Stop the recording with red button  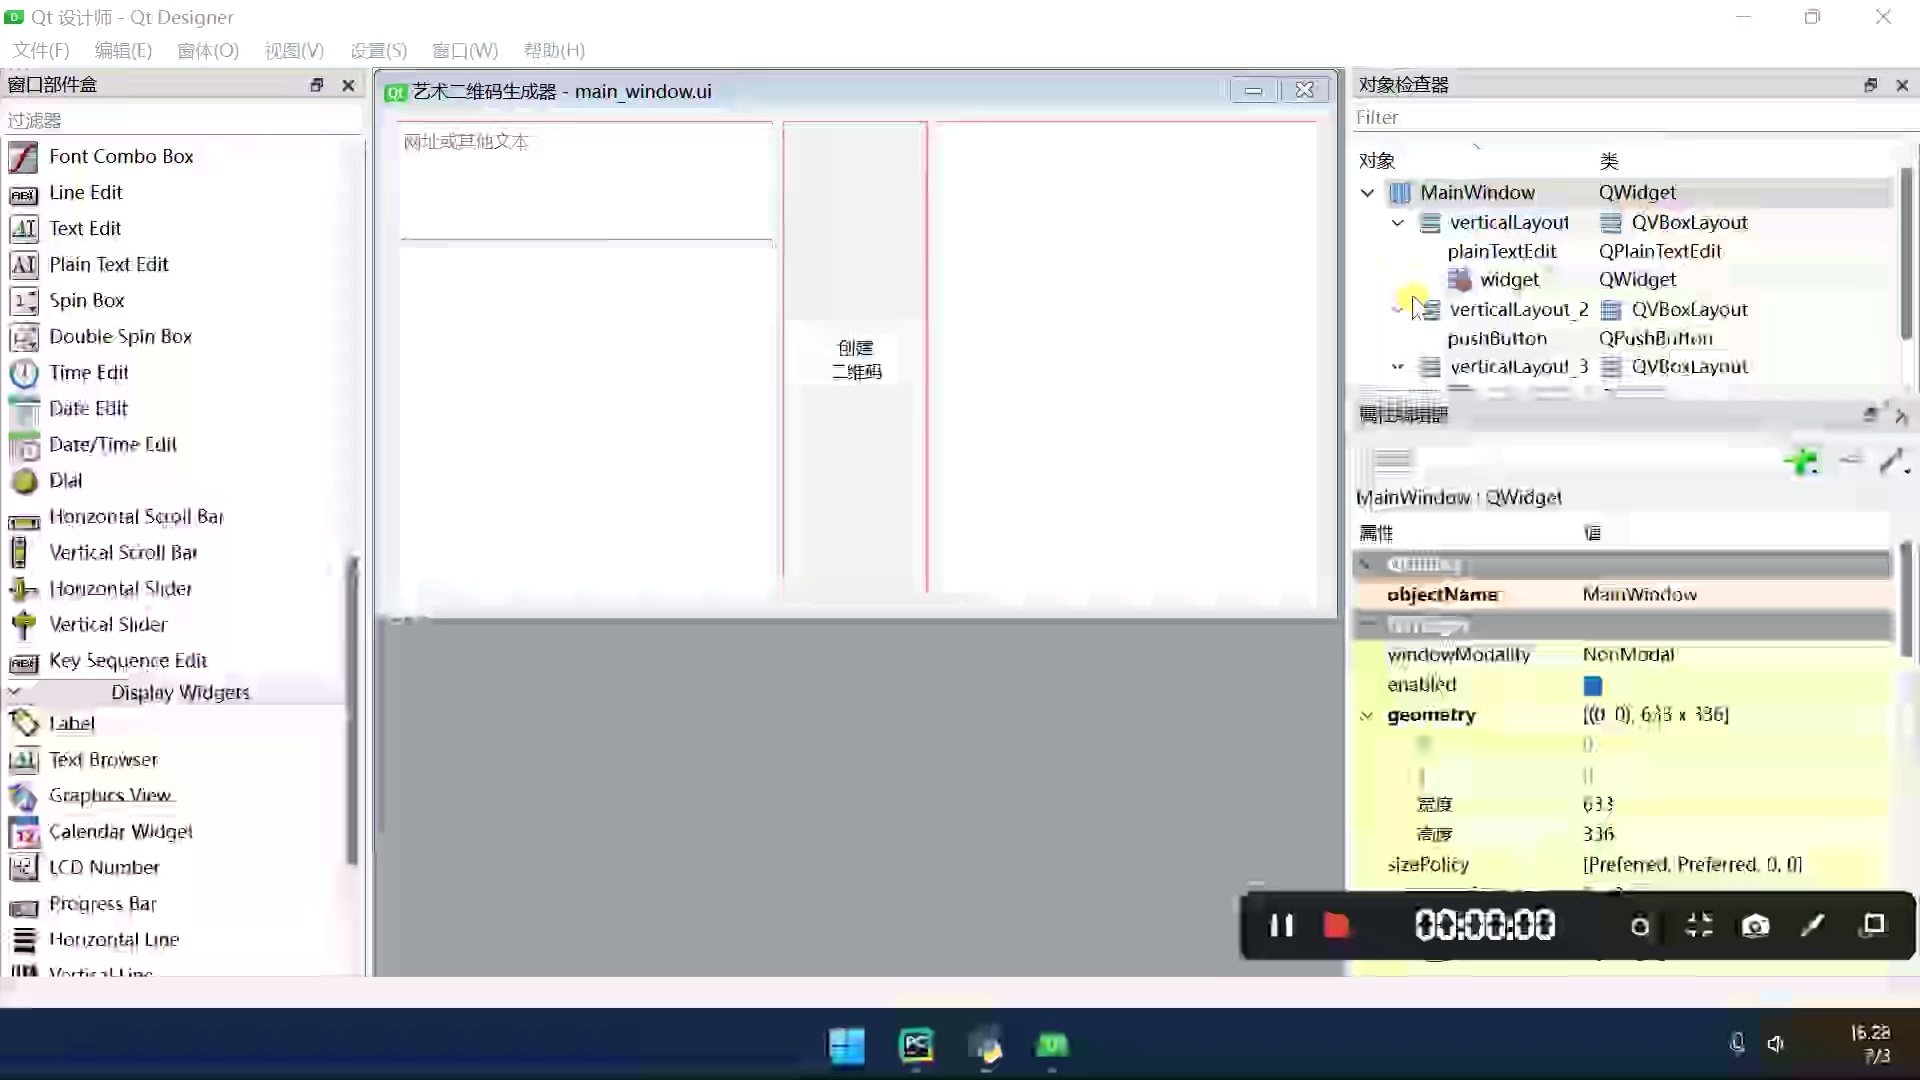(x=1336, y=926)
